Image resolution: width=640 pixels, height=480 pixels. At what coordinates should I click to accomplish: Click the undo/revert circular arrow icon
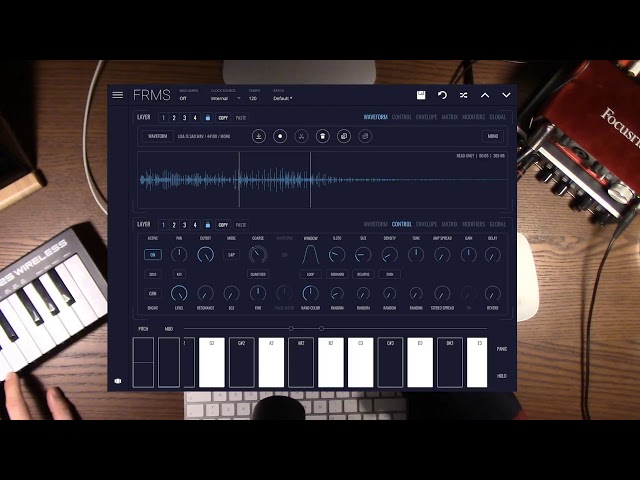[442, 95]
